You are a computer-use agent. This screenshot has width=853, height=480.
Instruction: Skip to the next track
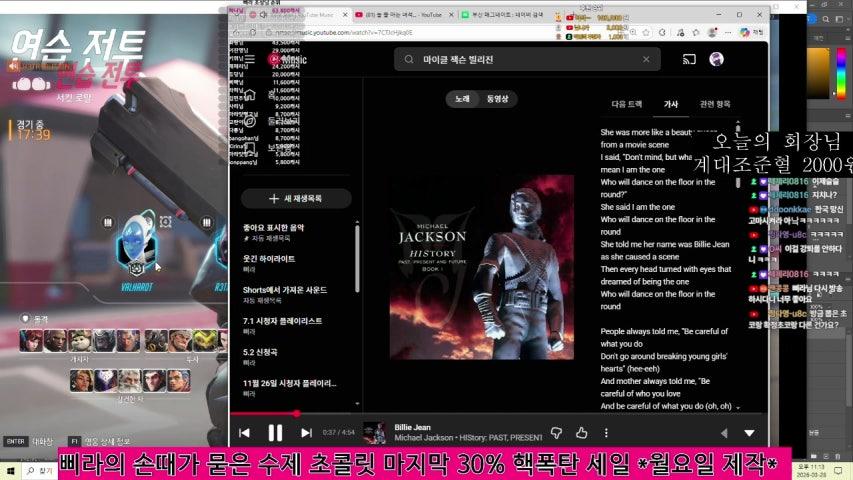(306, 433)
